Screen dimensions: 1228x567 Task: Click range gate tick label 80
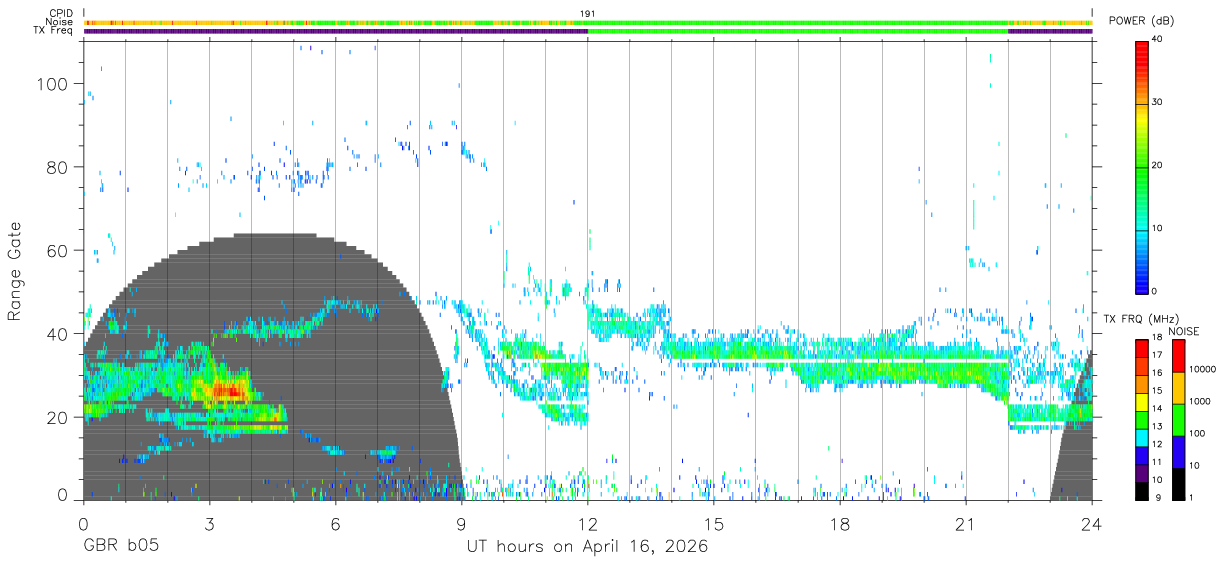click(x=59, y=168)
